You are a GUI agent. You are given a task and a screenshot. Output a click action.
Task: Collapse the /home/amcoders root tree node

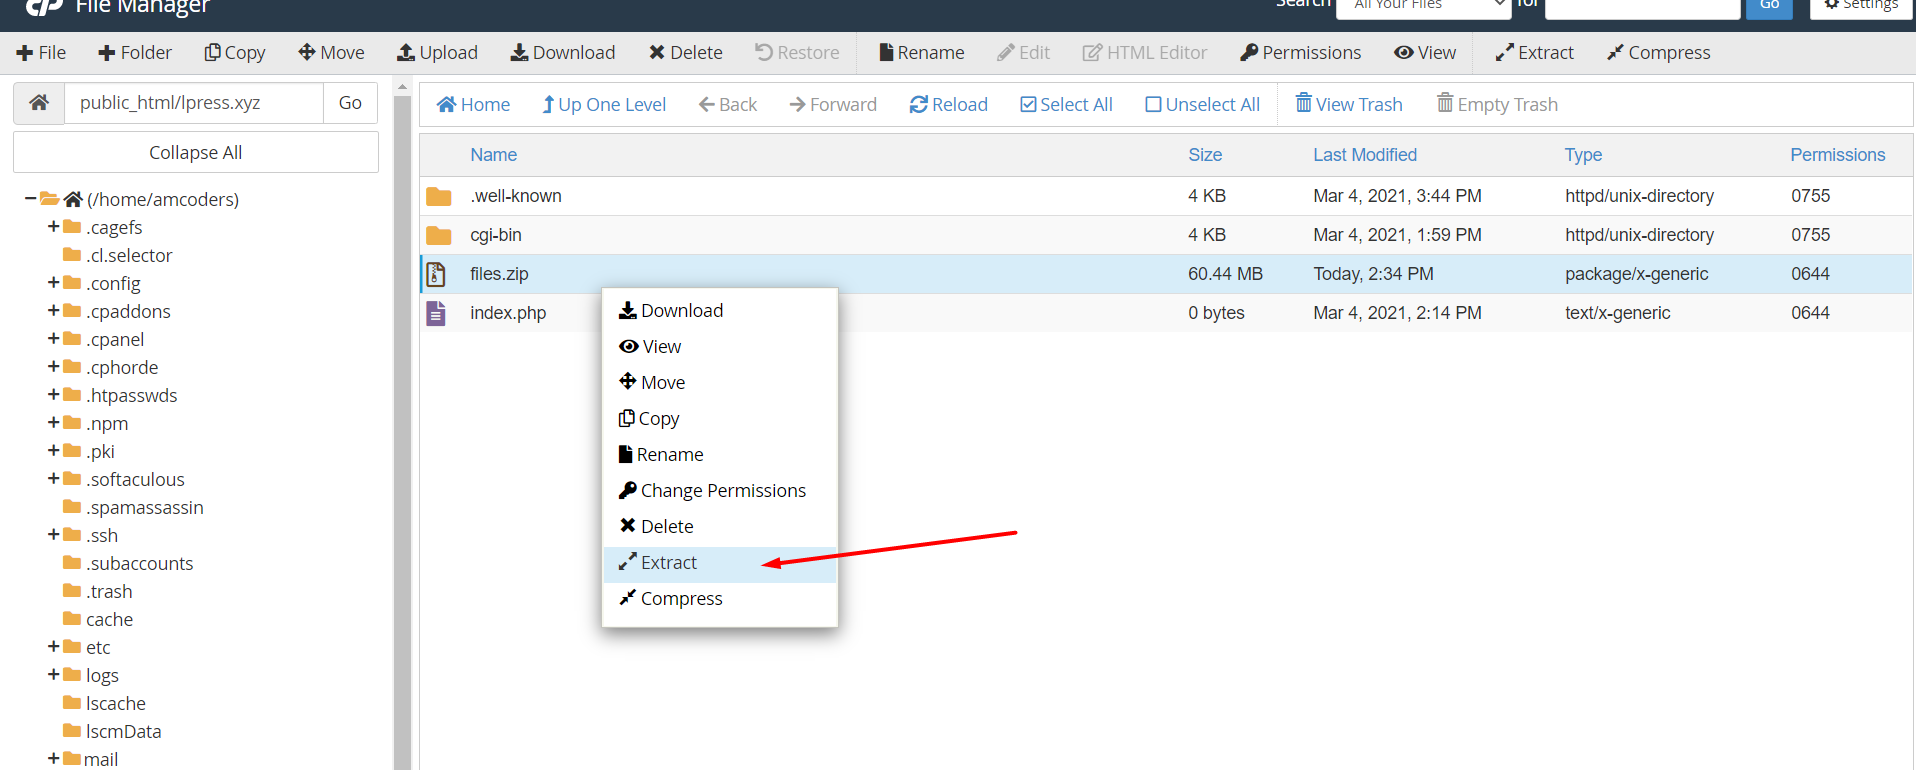(x=30, y=199)
